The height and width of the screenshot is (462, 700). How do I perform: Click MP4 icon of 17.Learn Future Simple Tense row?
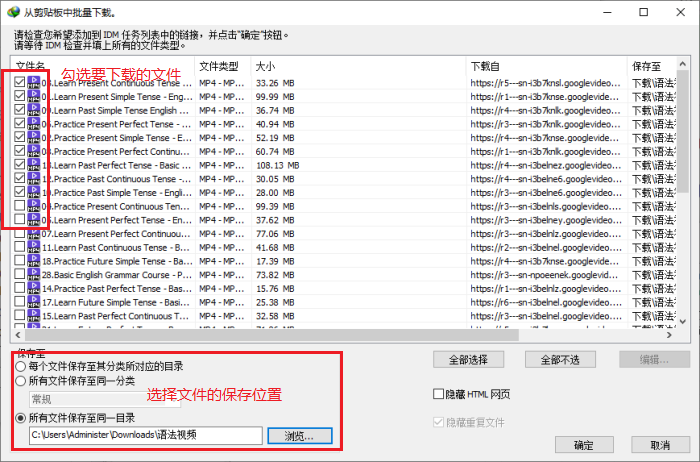[x=33, y=302]
